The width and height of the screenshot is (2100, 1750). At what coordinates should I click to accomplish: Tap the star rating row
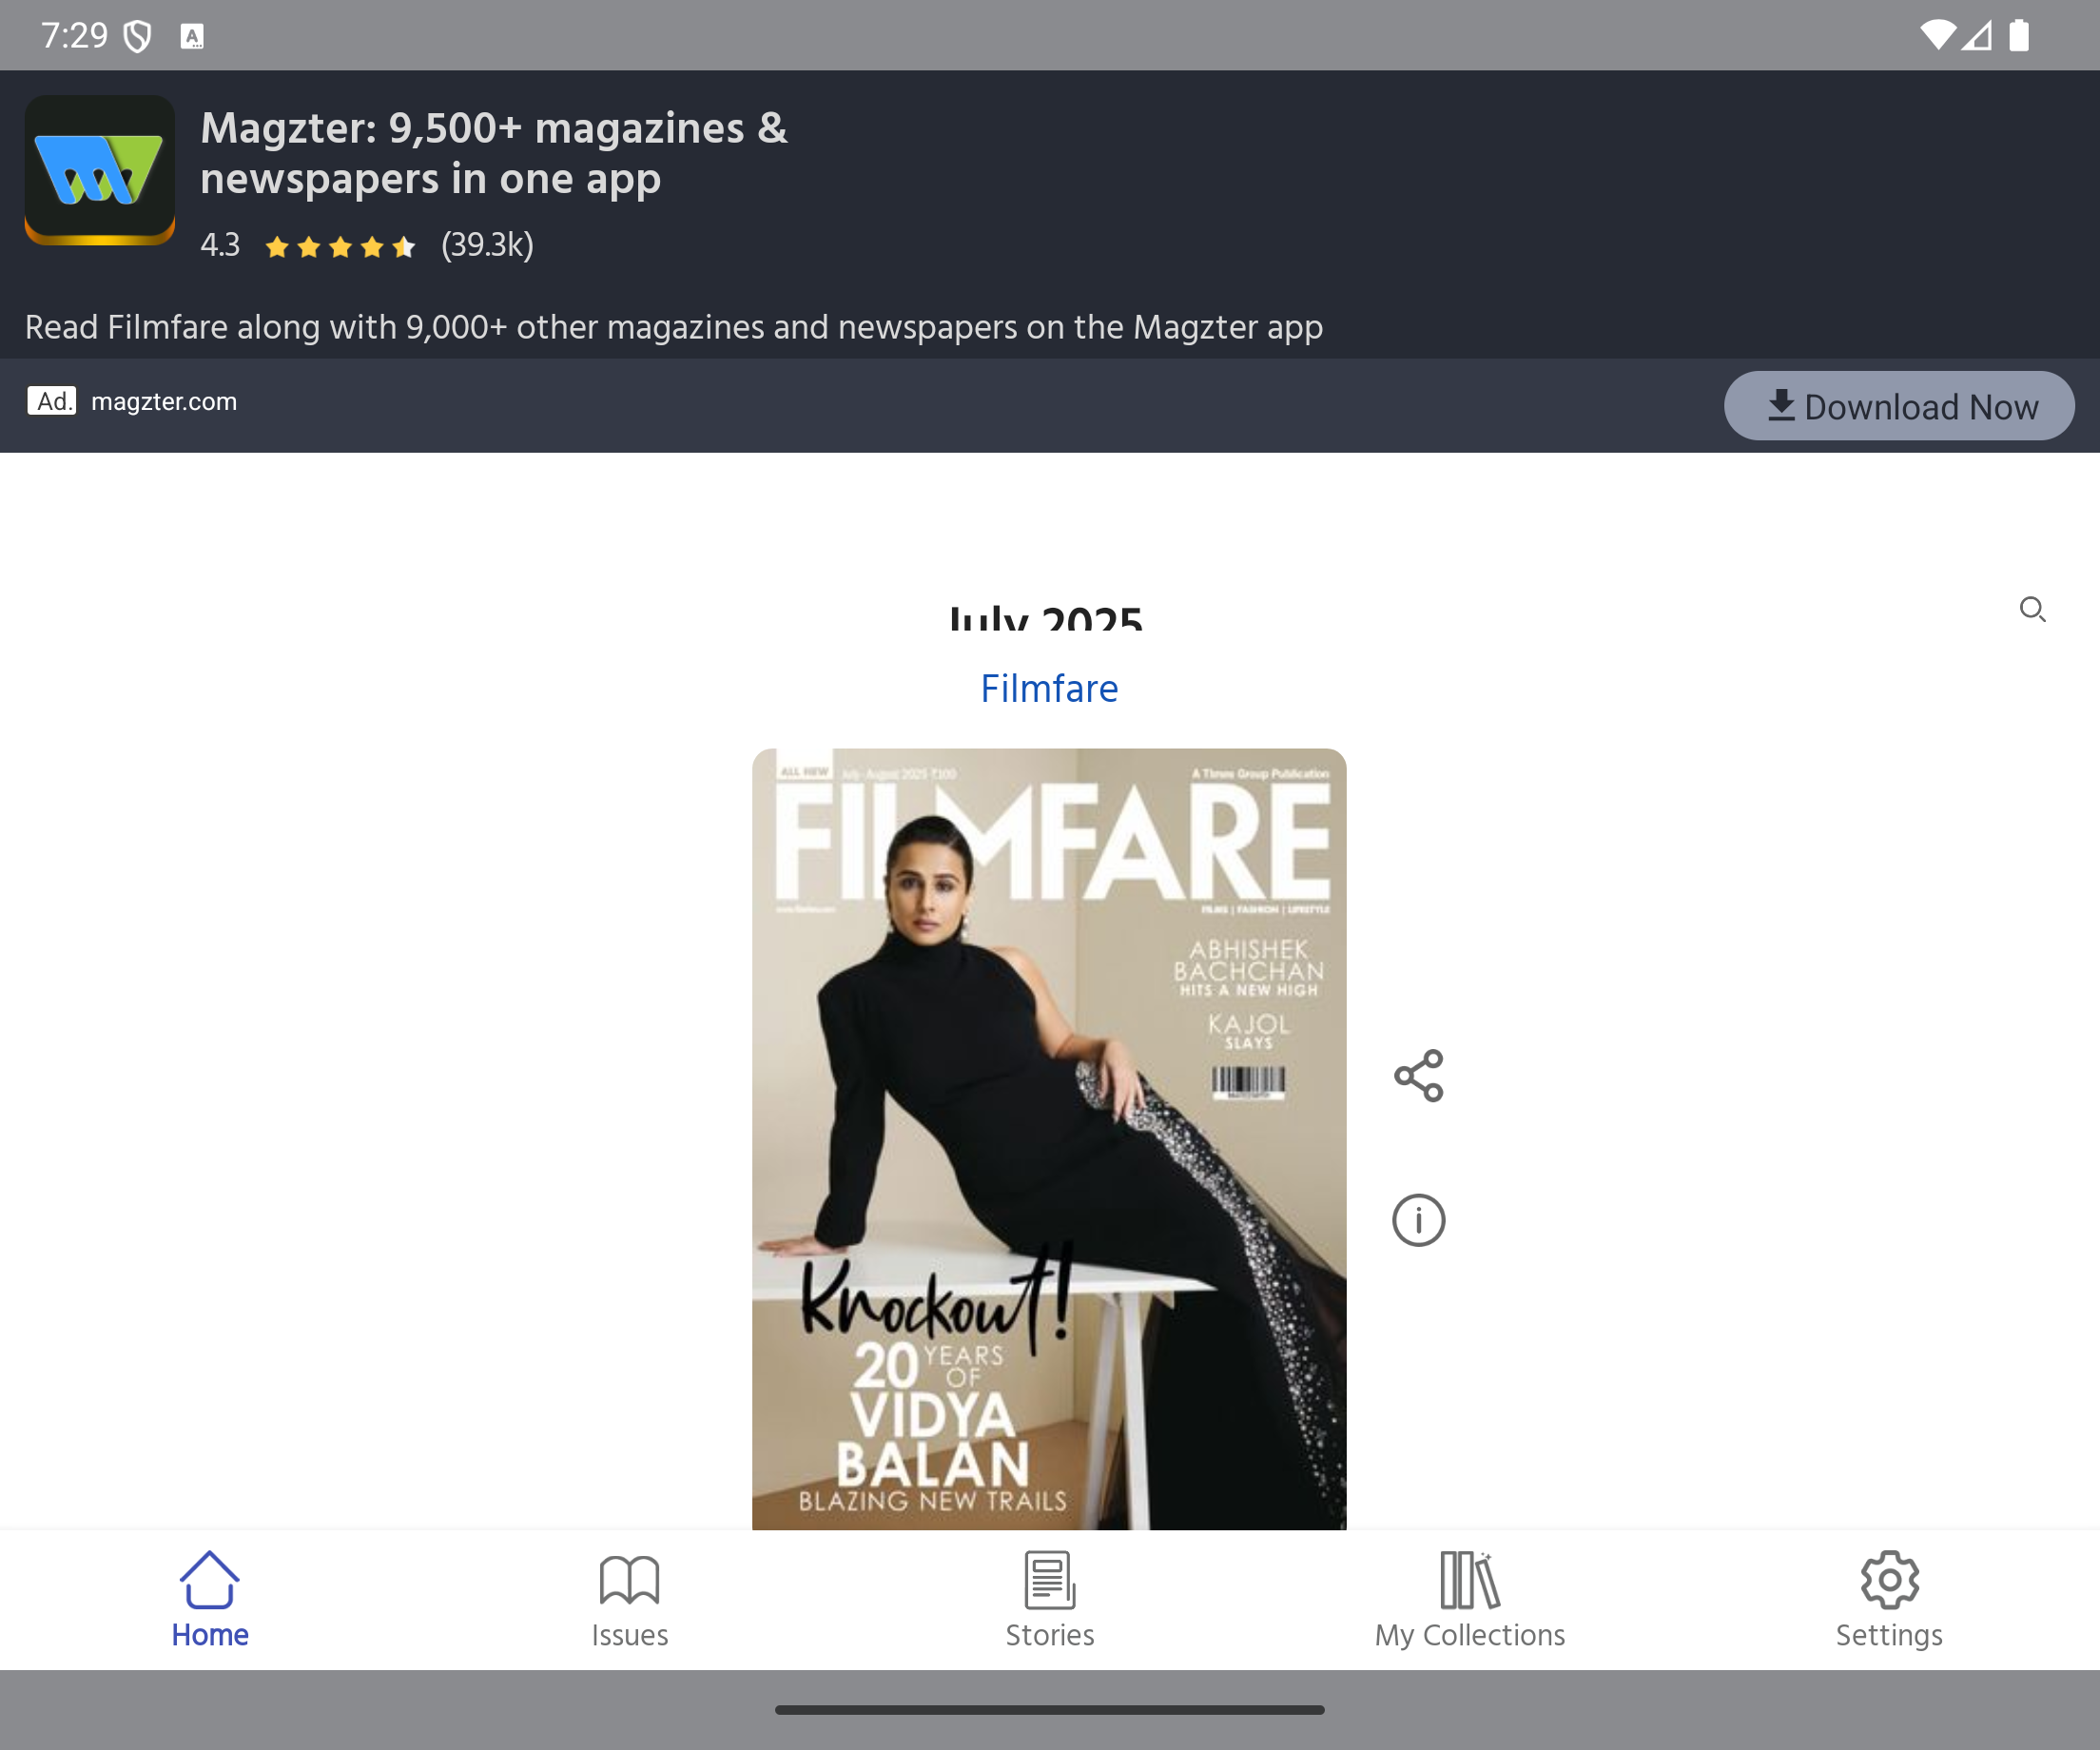[x=340, y=246]
